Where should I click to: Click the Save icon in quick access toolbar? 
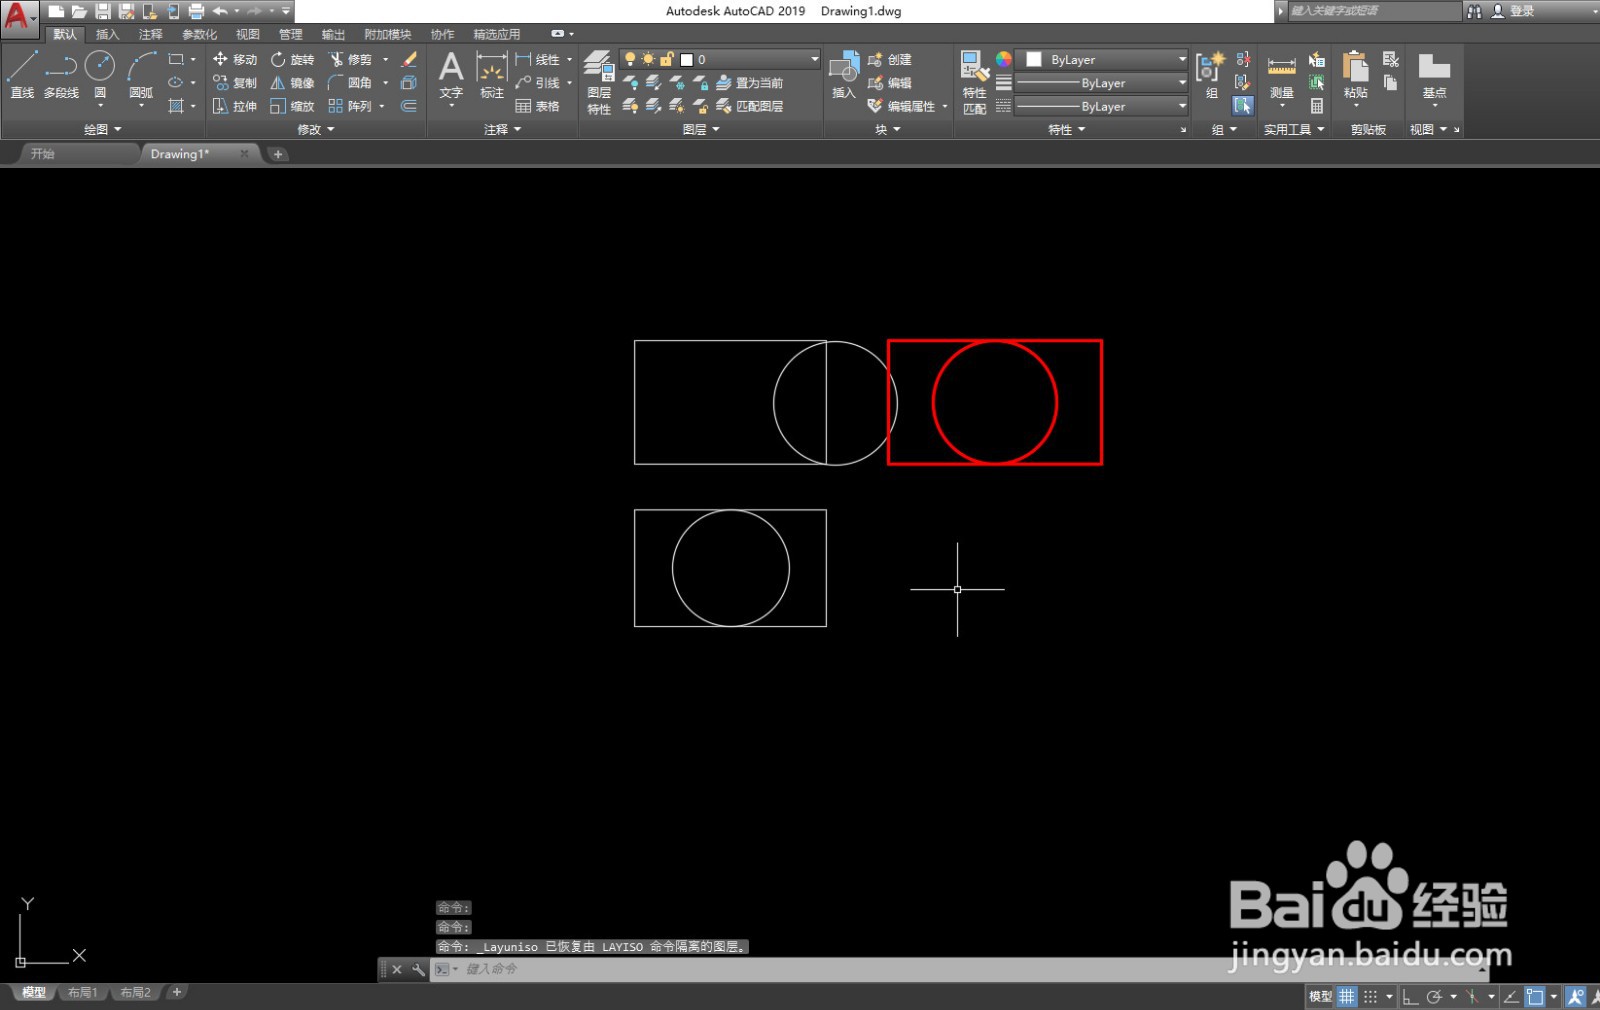click(x=102, y=11)
